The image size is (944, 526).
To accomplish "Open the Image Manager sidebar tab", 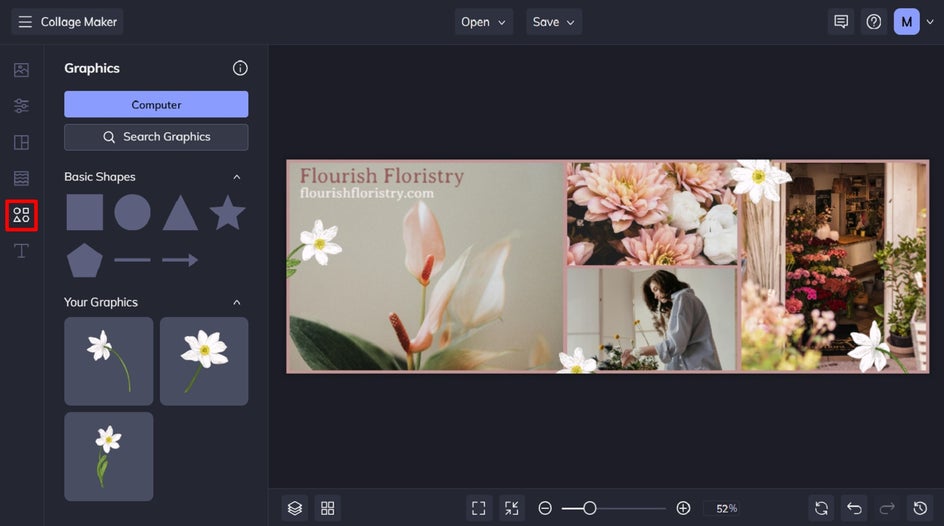I will click(x=21, y=70).
